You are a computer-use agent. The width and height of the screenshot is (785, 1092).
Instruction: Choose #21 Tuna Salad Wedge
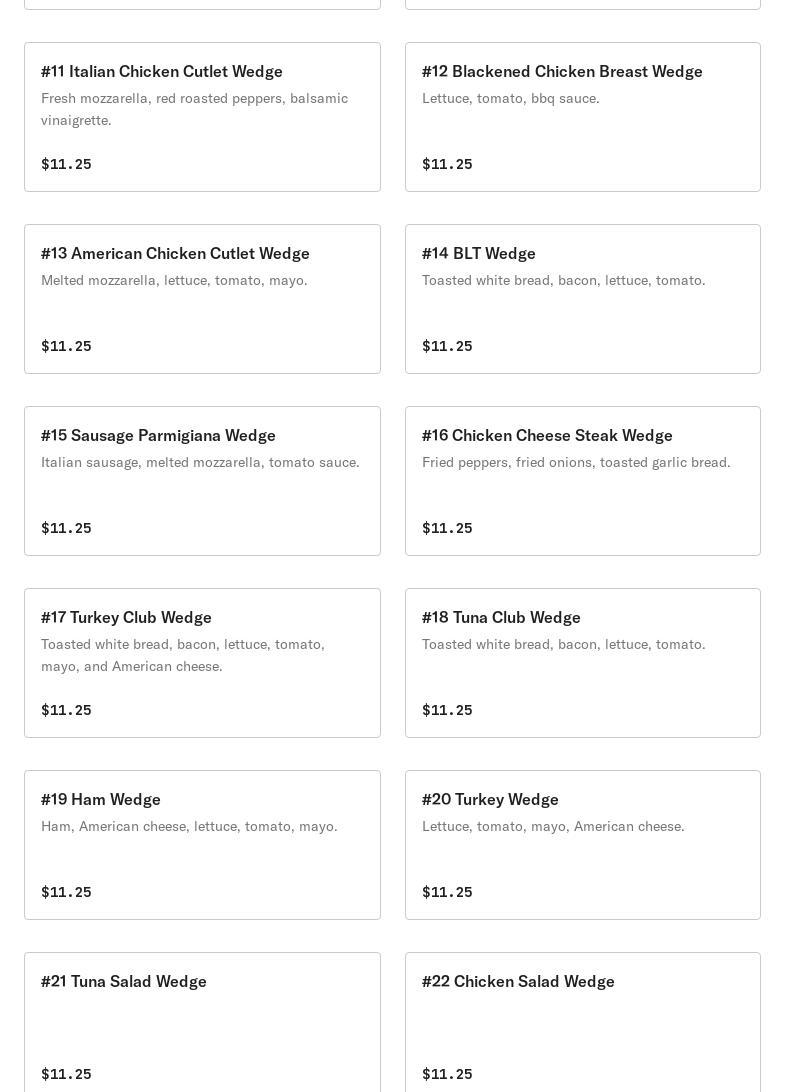coord(124,981)
